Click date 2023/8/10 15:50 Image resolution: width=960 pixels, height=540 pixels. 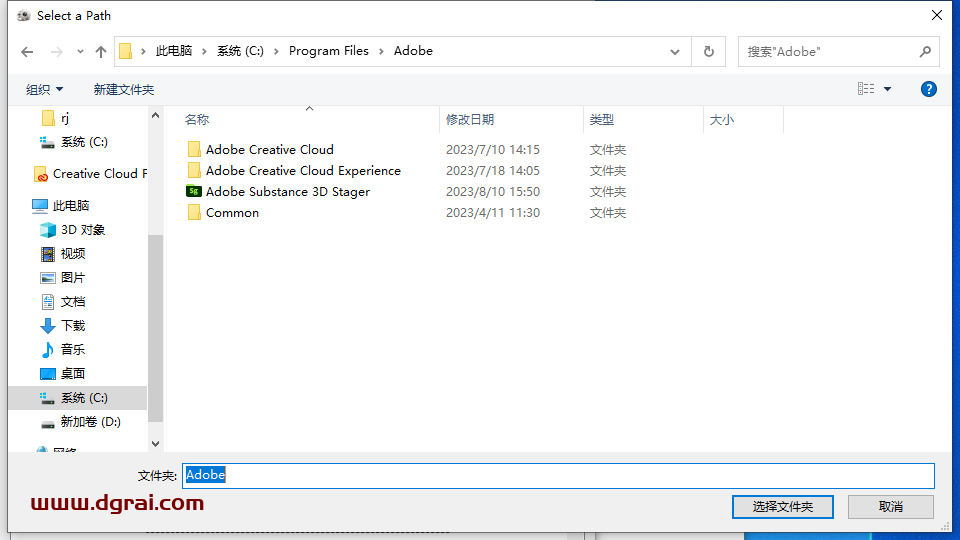click(x=493, y=192)
